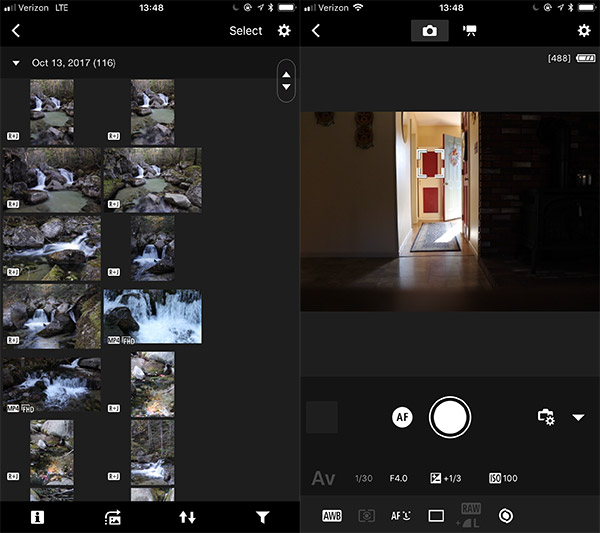Open the info icon in gallery toolbar
Viewport: 600px width, 533px height.
click(x=38, y=517)
